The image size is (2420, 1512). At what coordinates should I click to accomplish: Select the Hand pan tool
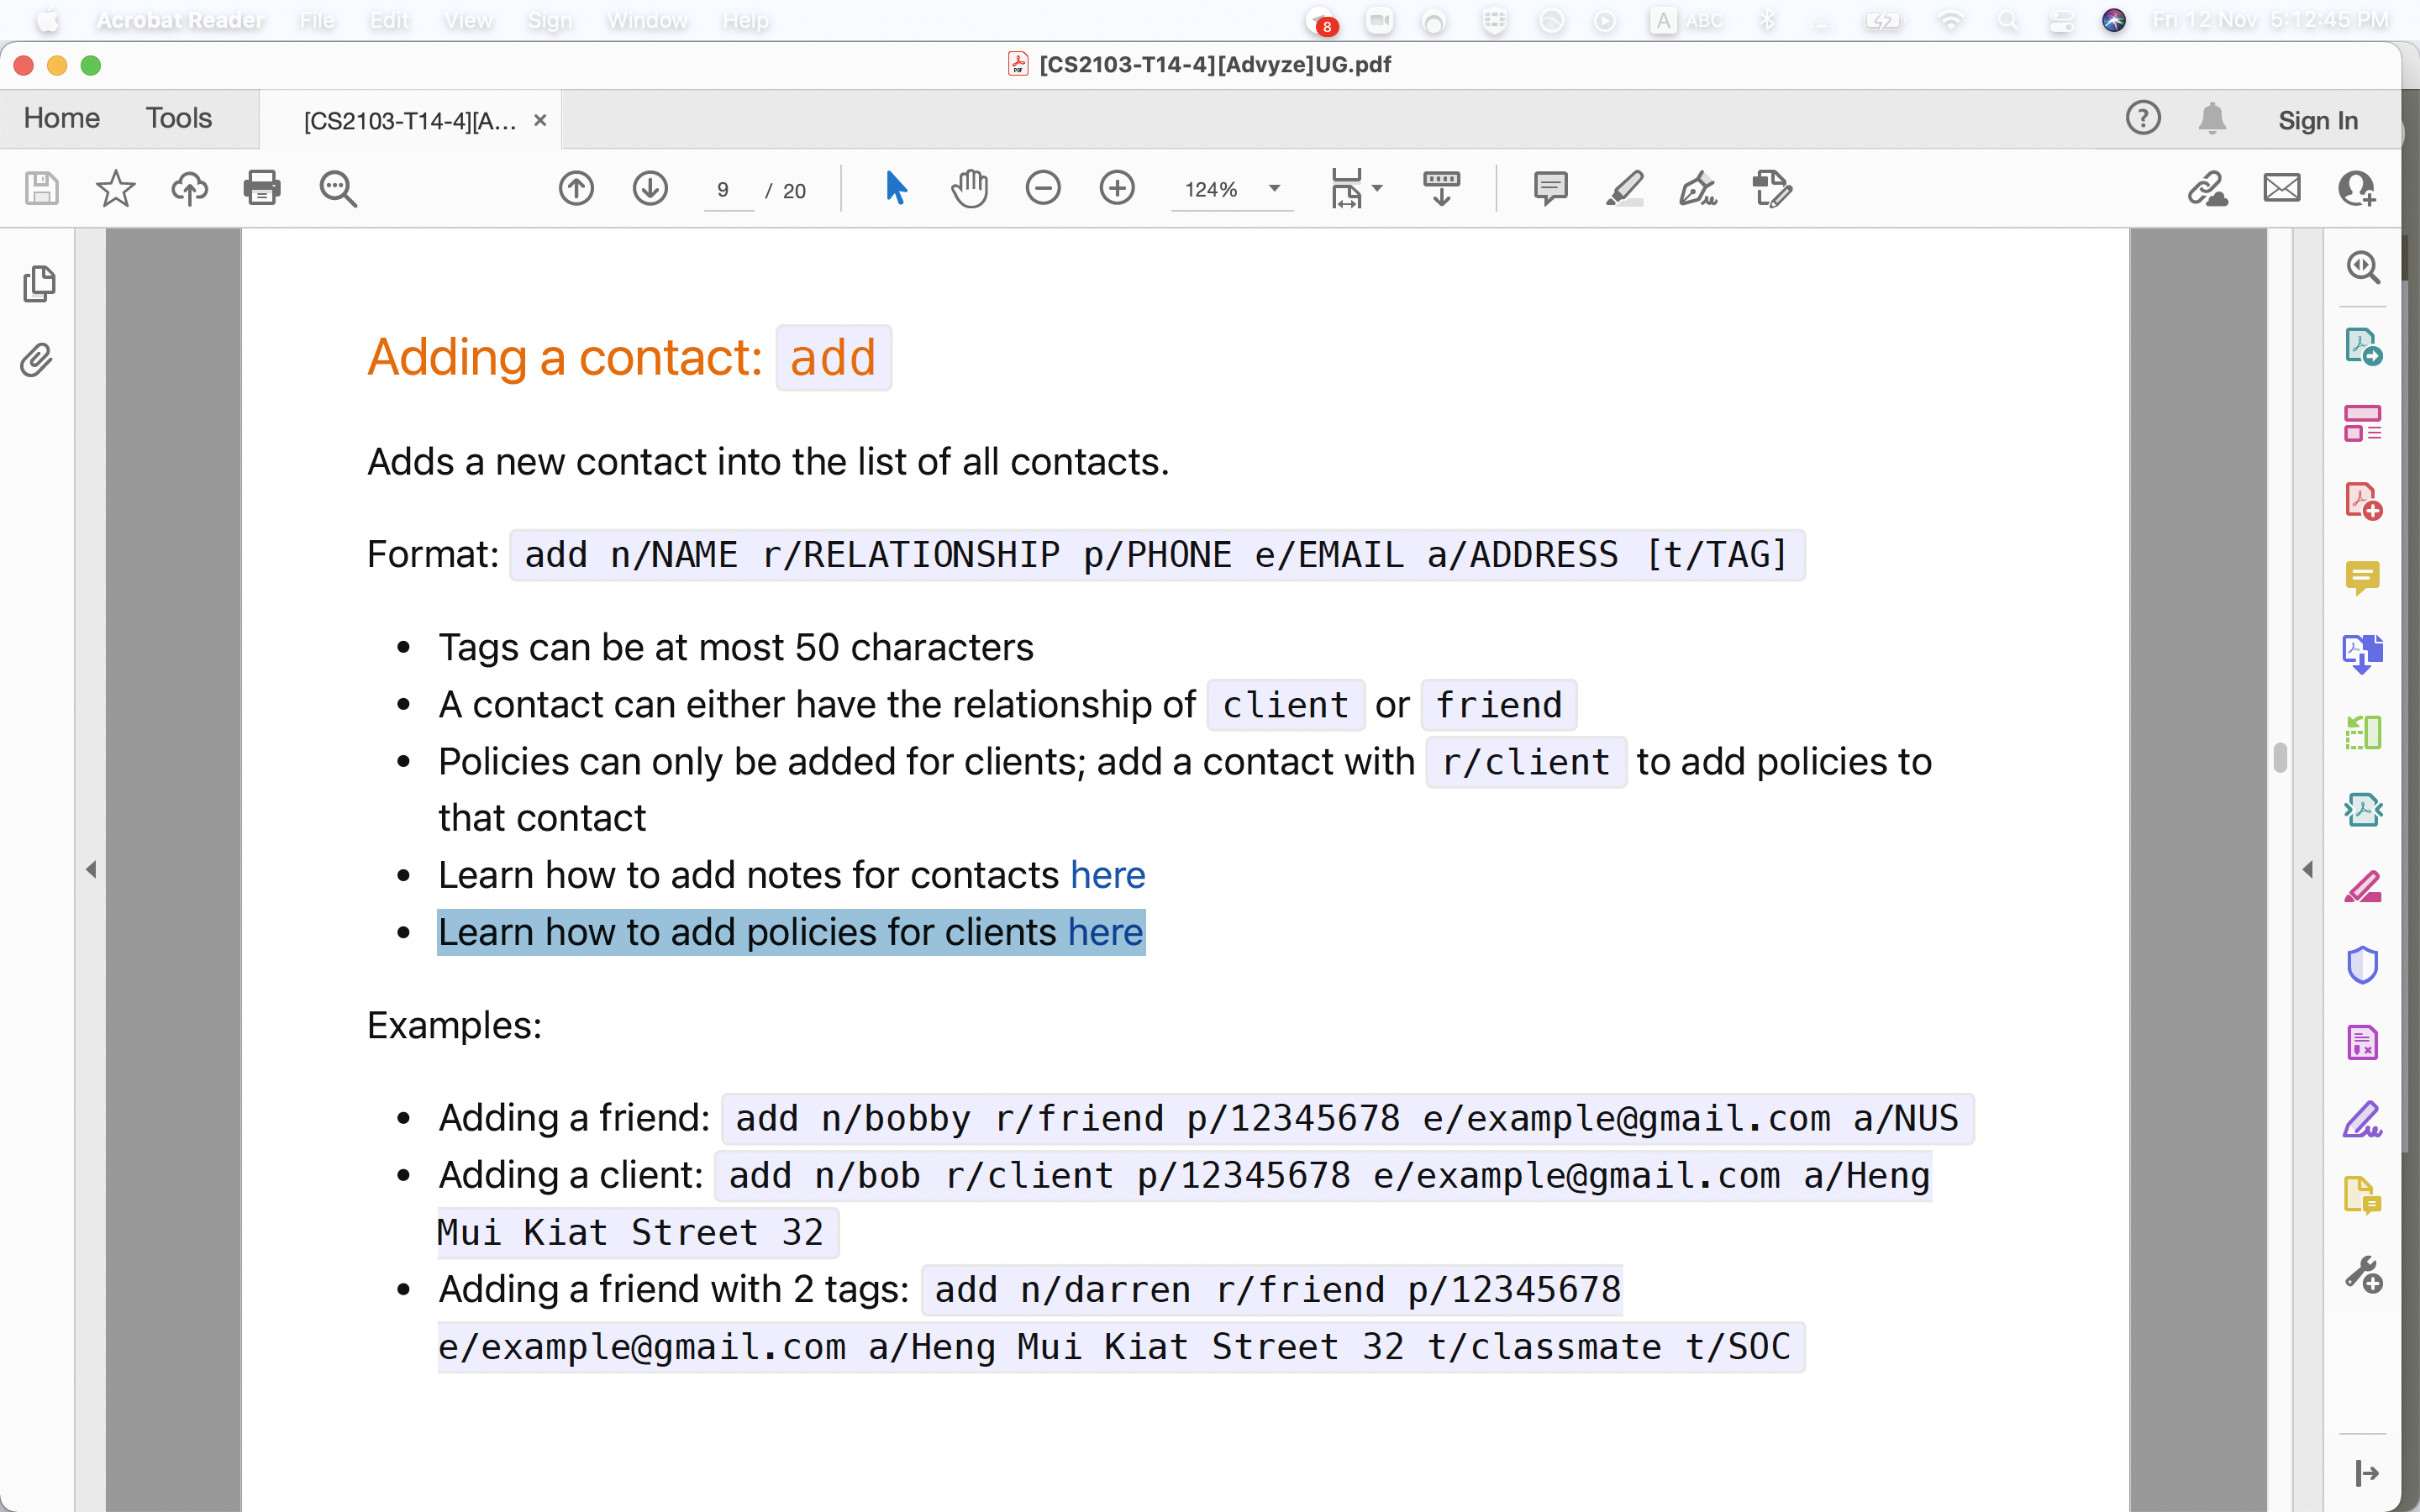pyautogui.click(x=969, y=188)
